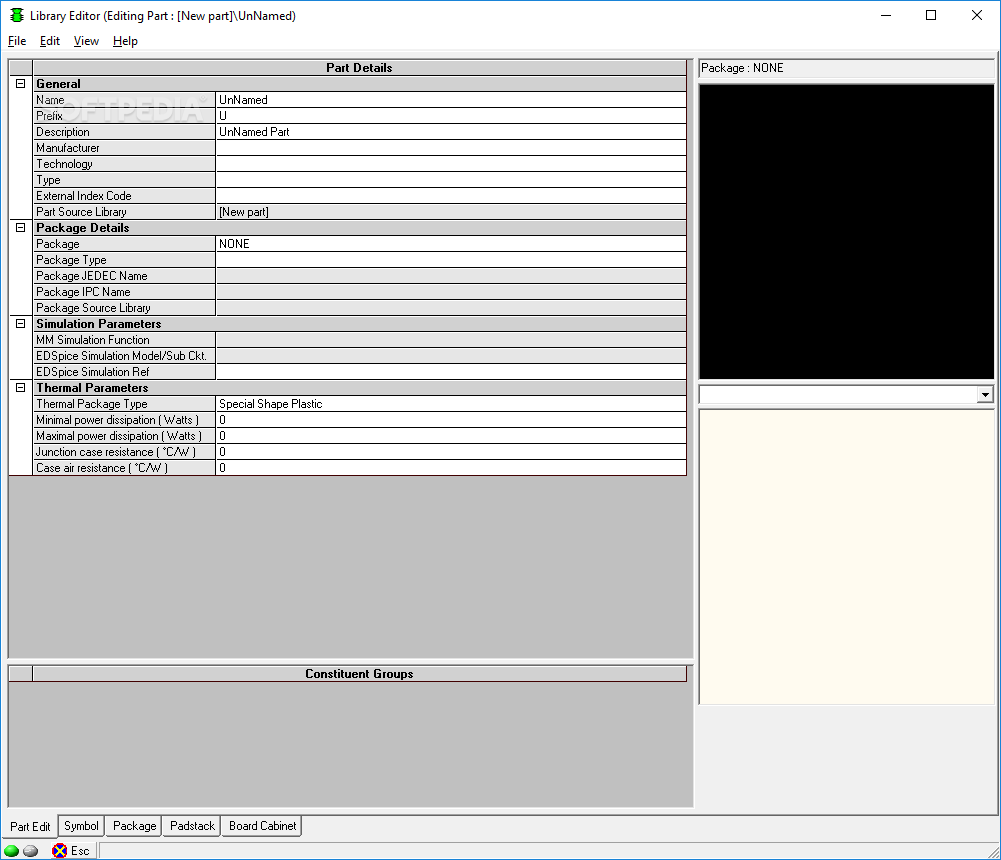Click the Part Source Library value

(451, 211)
